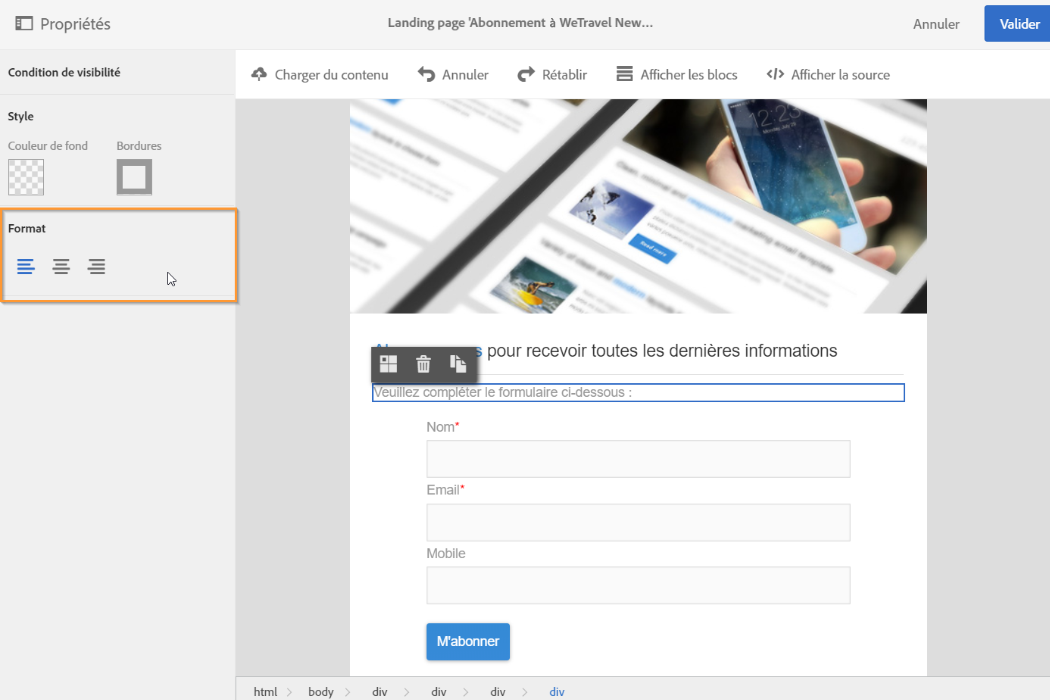The width and height of the screenshot is (1050, 700).
Task: Click 'pour recevoir toutes les dernières informations' heading
Action: tap(662, 350)
